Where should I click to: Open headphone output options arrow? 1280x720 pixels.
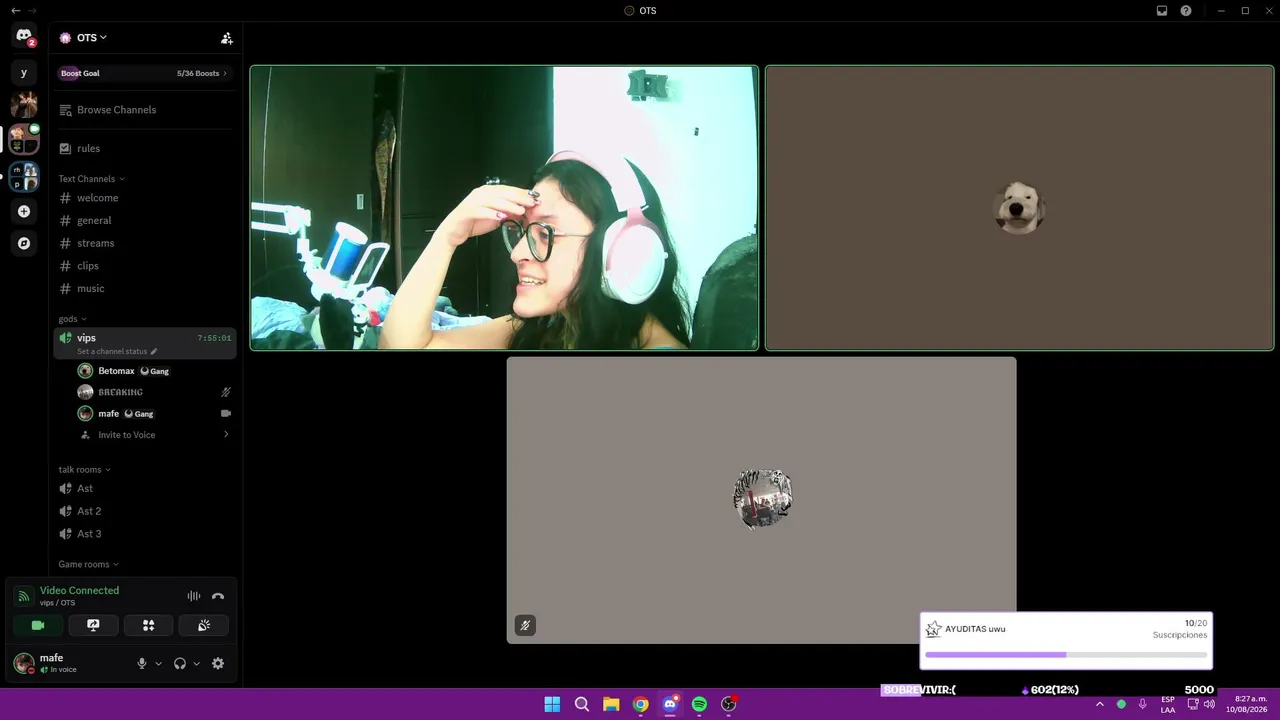coord(196,664)
